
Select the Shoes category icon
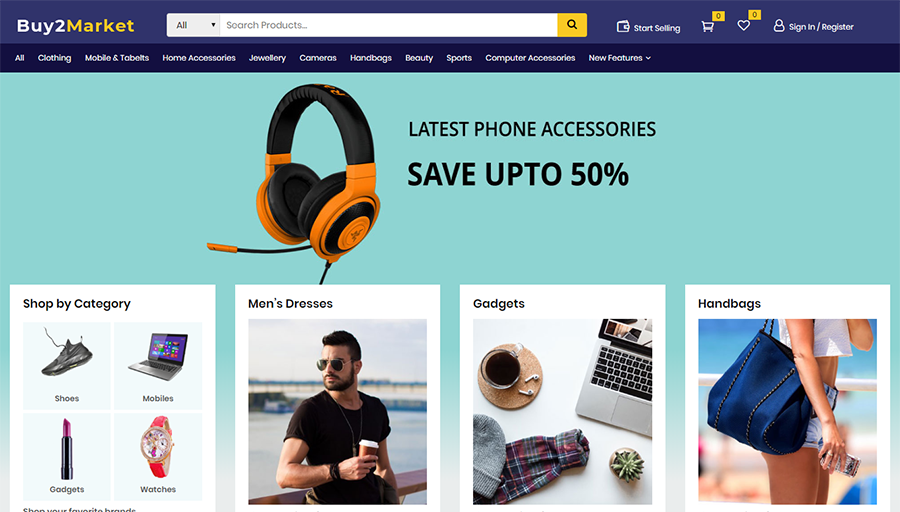point(67,354)
